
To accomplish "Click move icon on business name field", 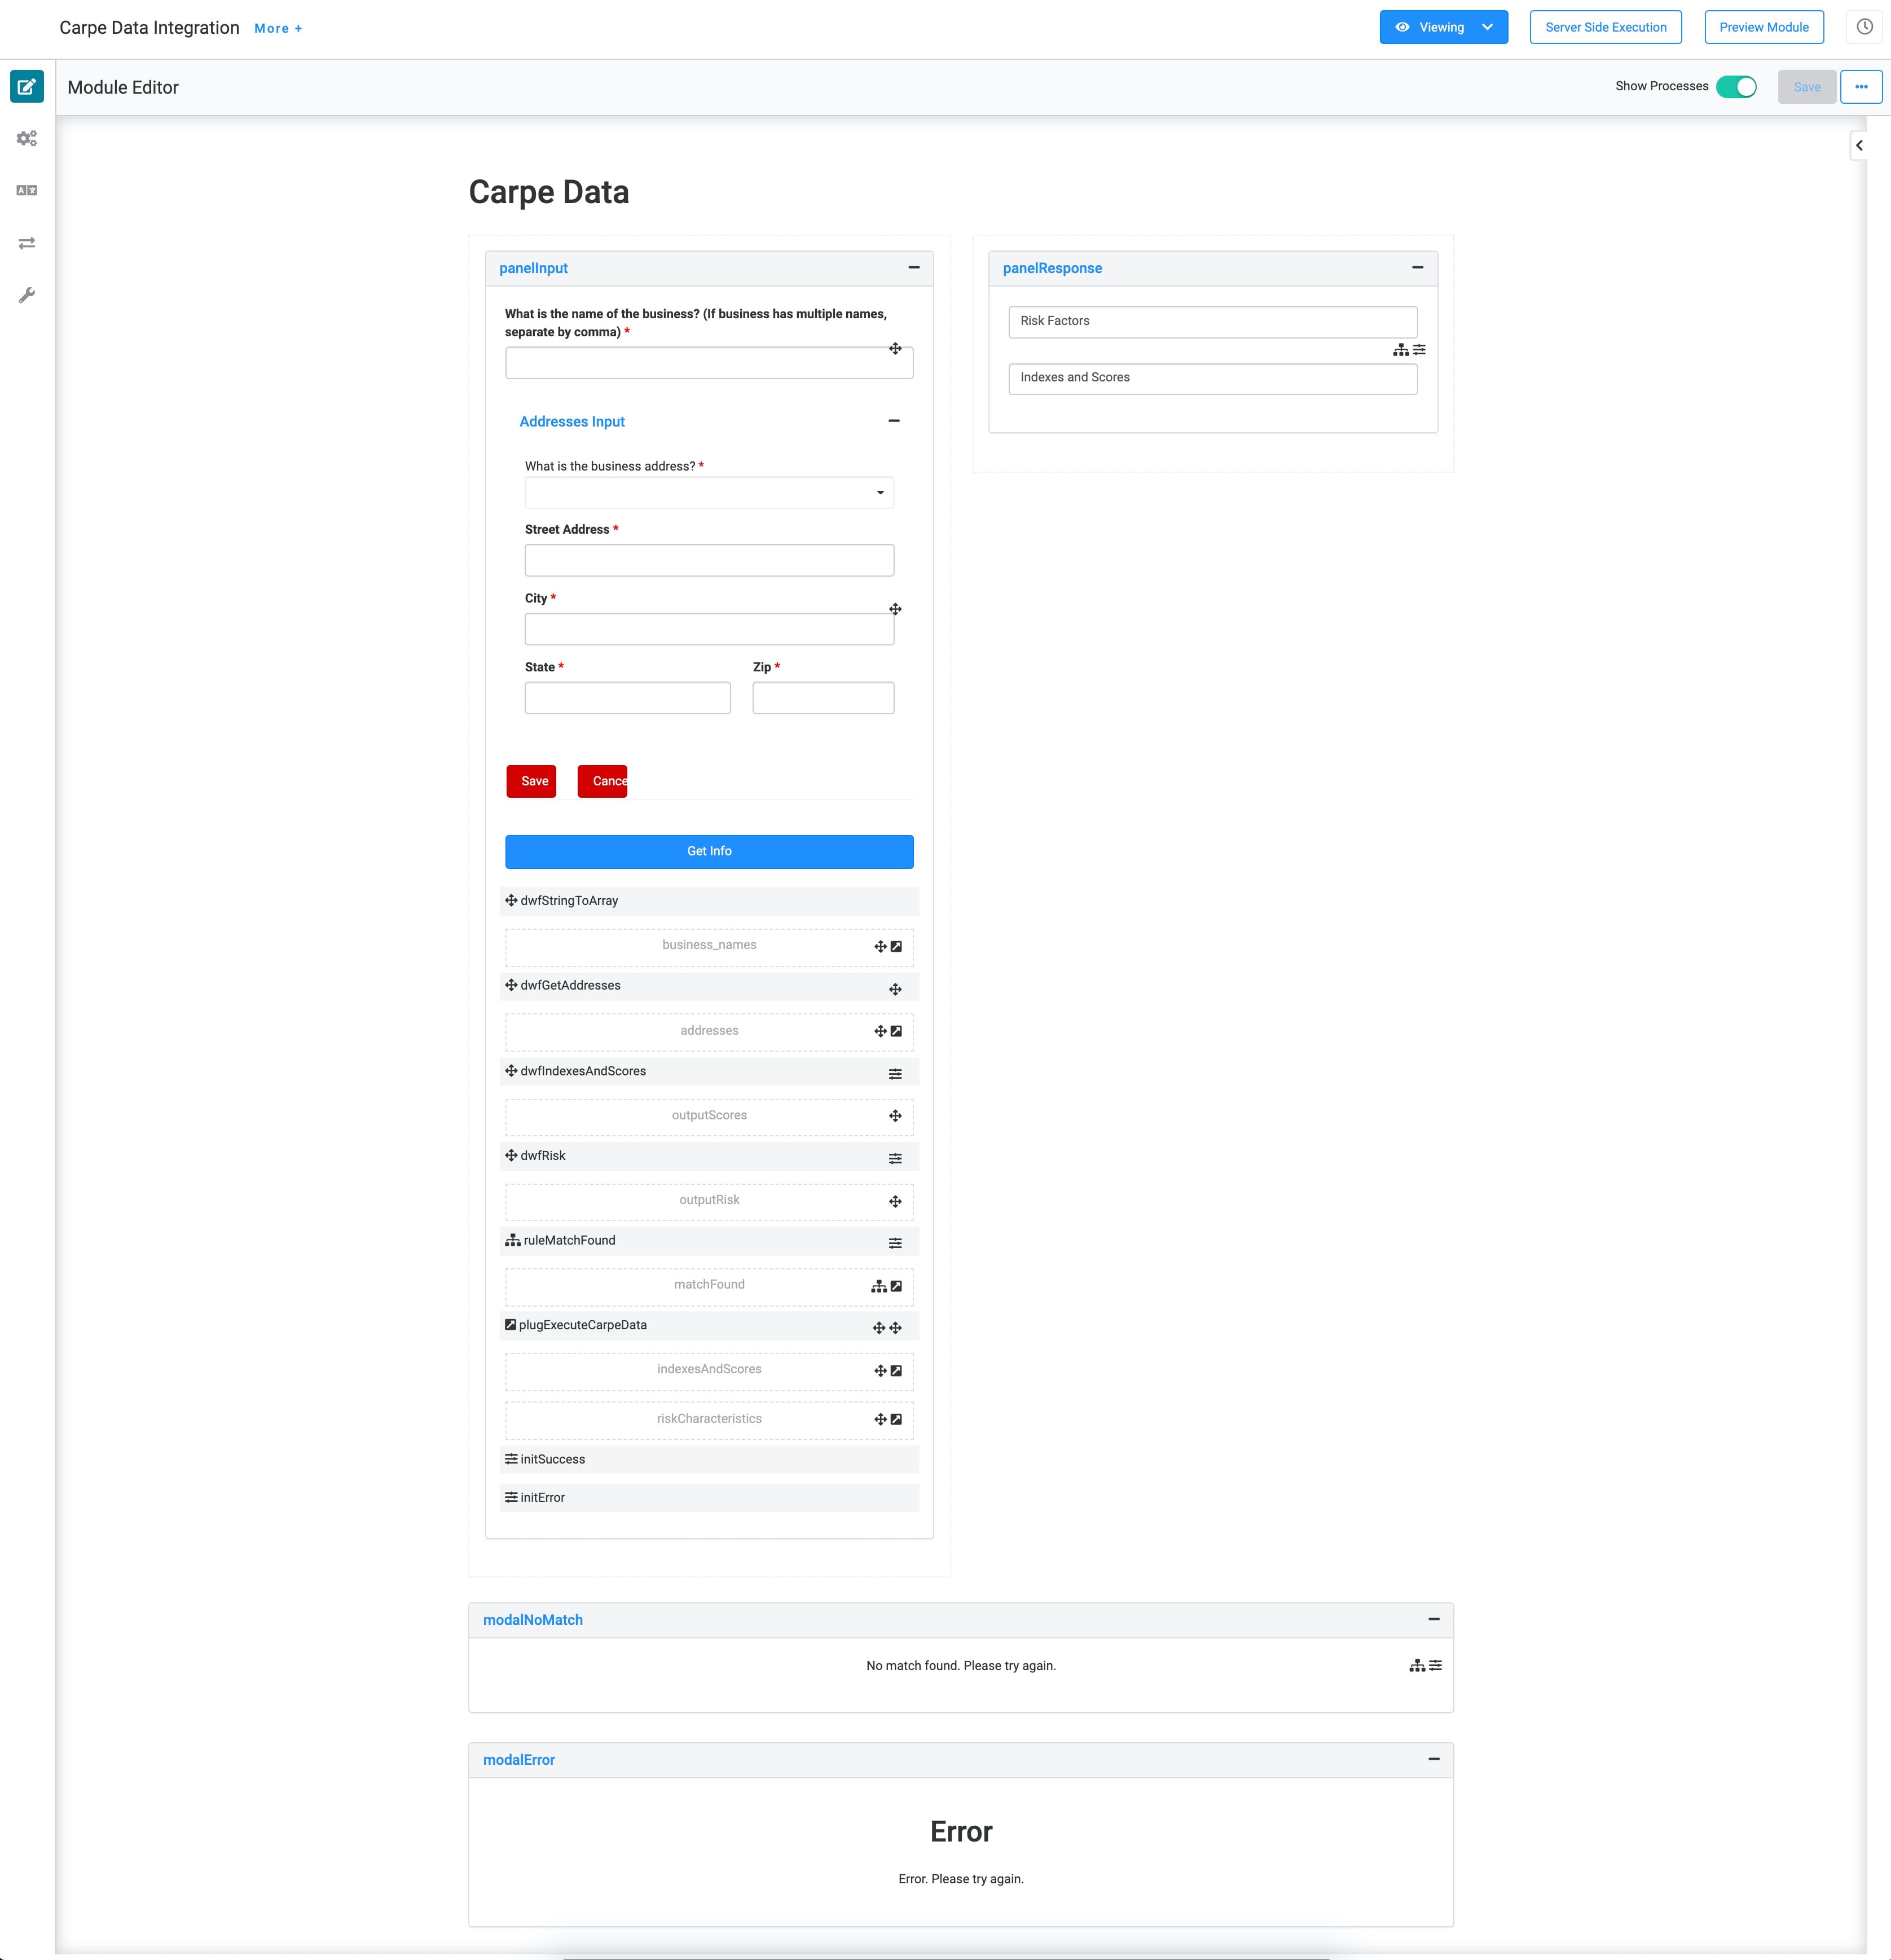I will (x=895, y=349).
